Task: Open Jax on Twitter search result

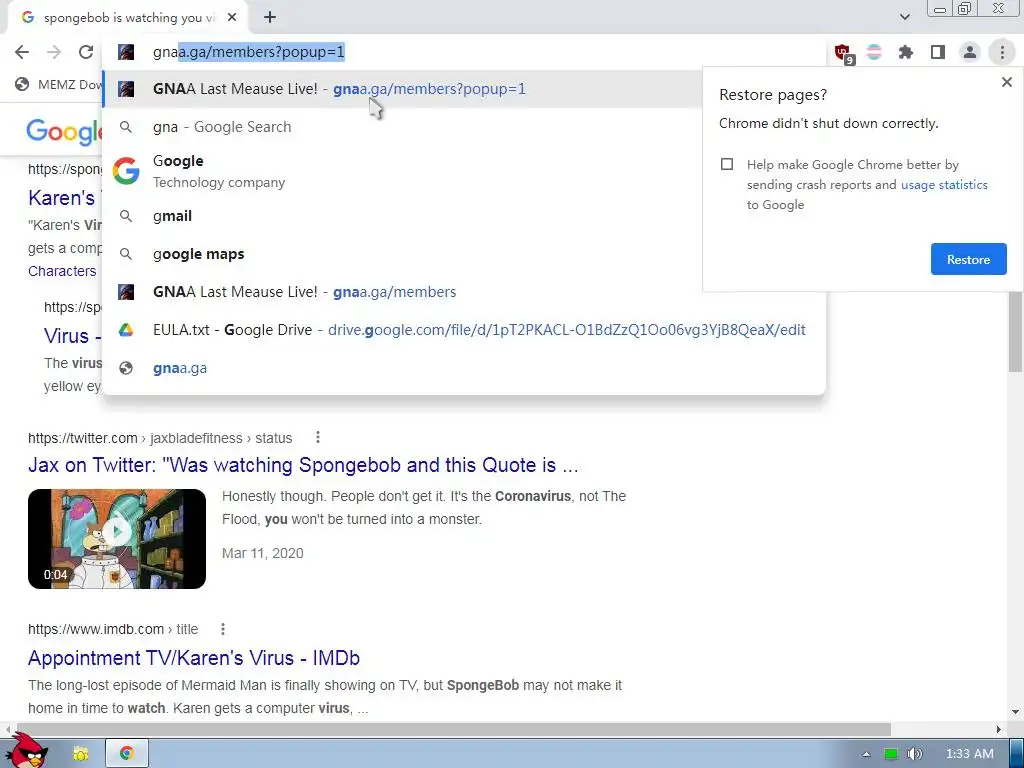Action: click(x=303, y=465)
